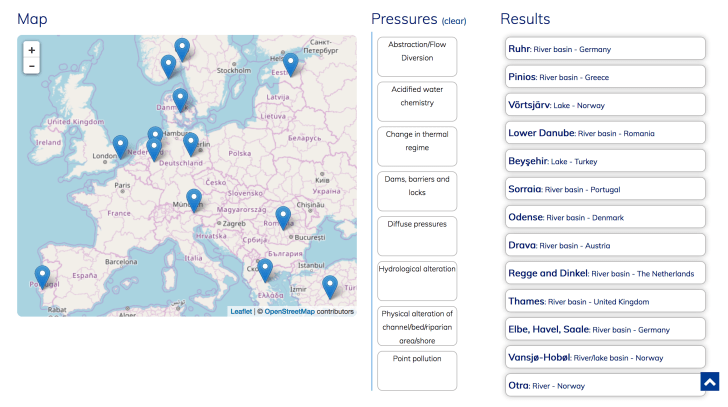Toggle the Abstraction/Flow Diversion pressure filter

[417, 57]
